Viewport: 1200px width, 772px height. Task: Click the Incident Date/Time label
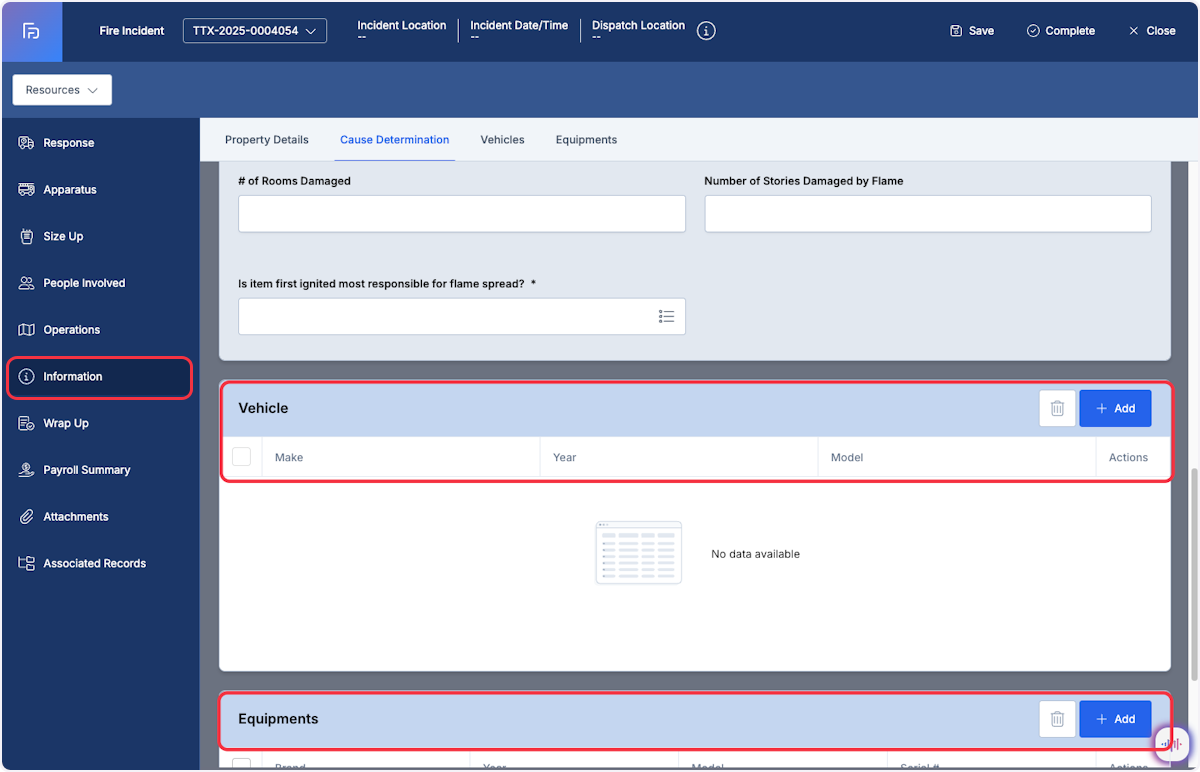(x=519, y=25)
